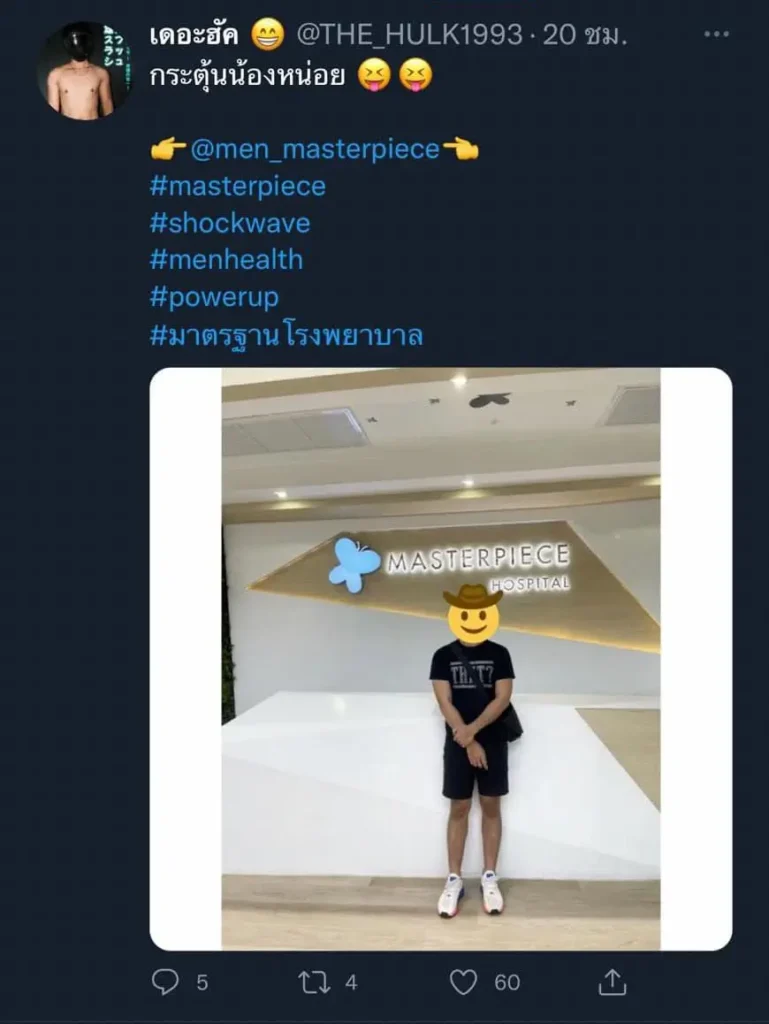Open the tweet's three-dot more options menu
The width and height of the screenshot is (769, 1024).
click(716, 34)
